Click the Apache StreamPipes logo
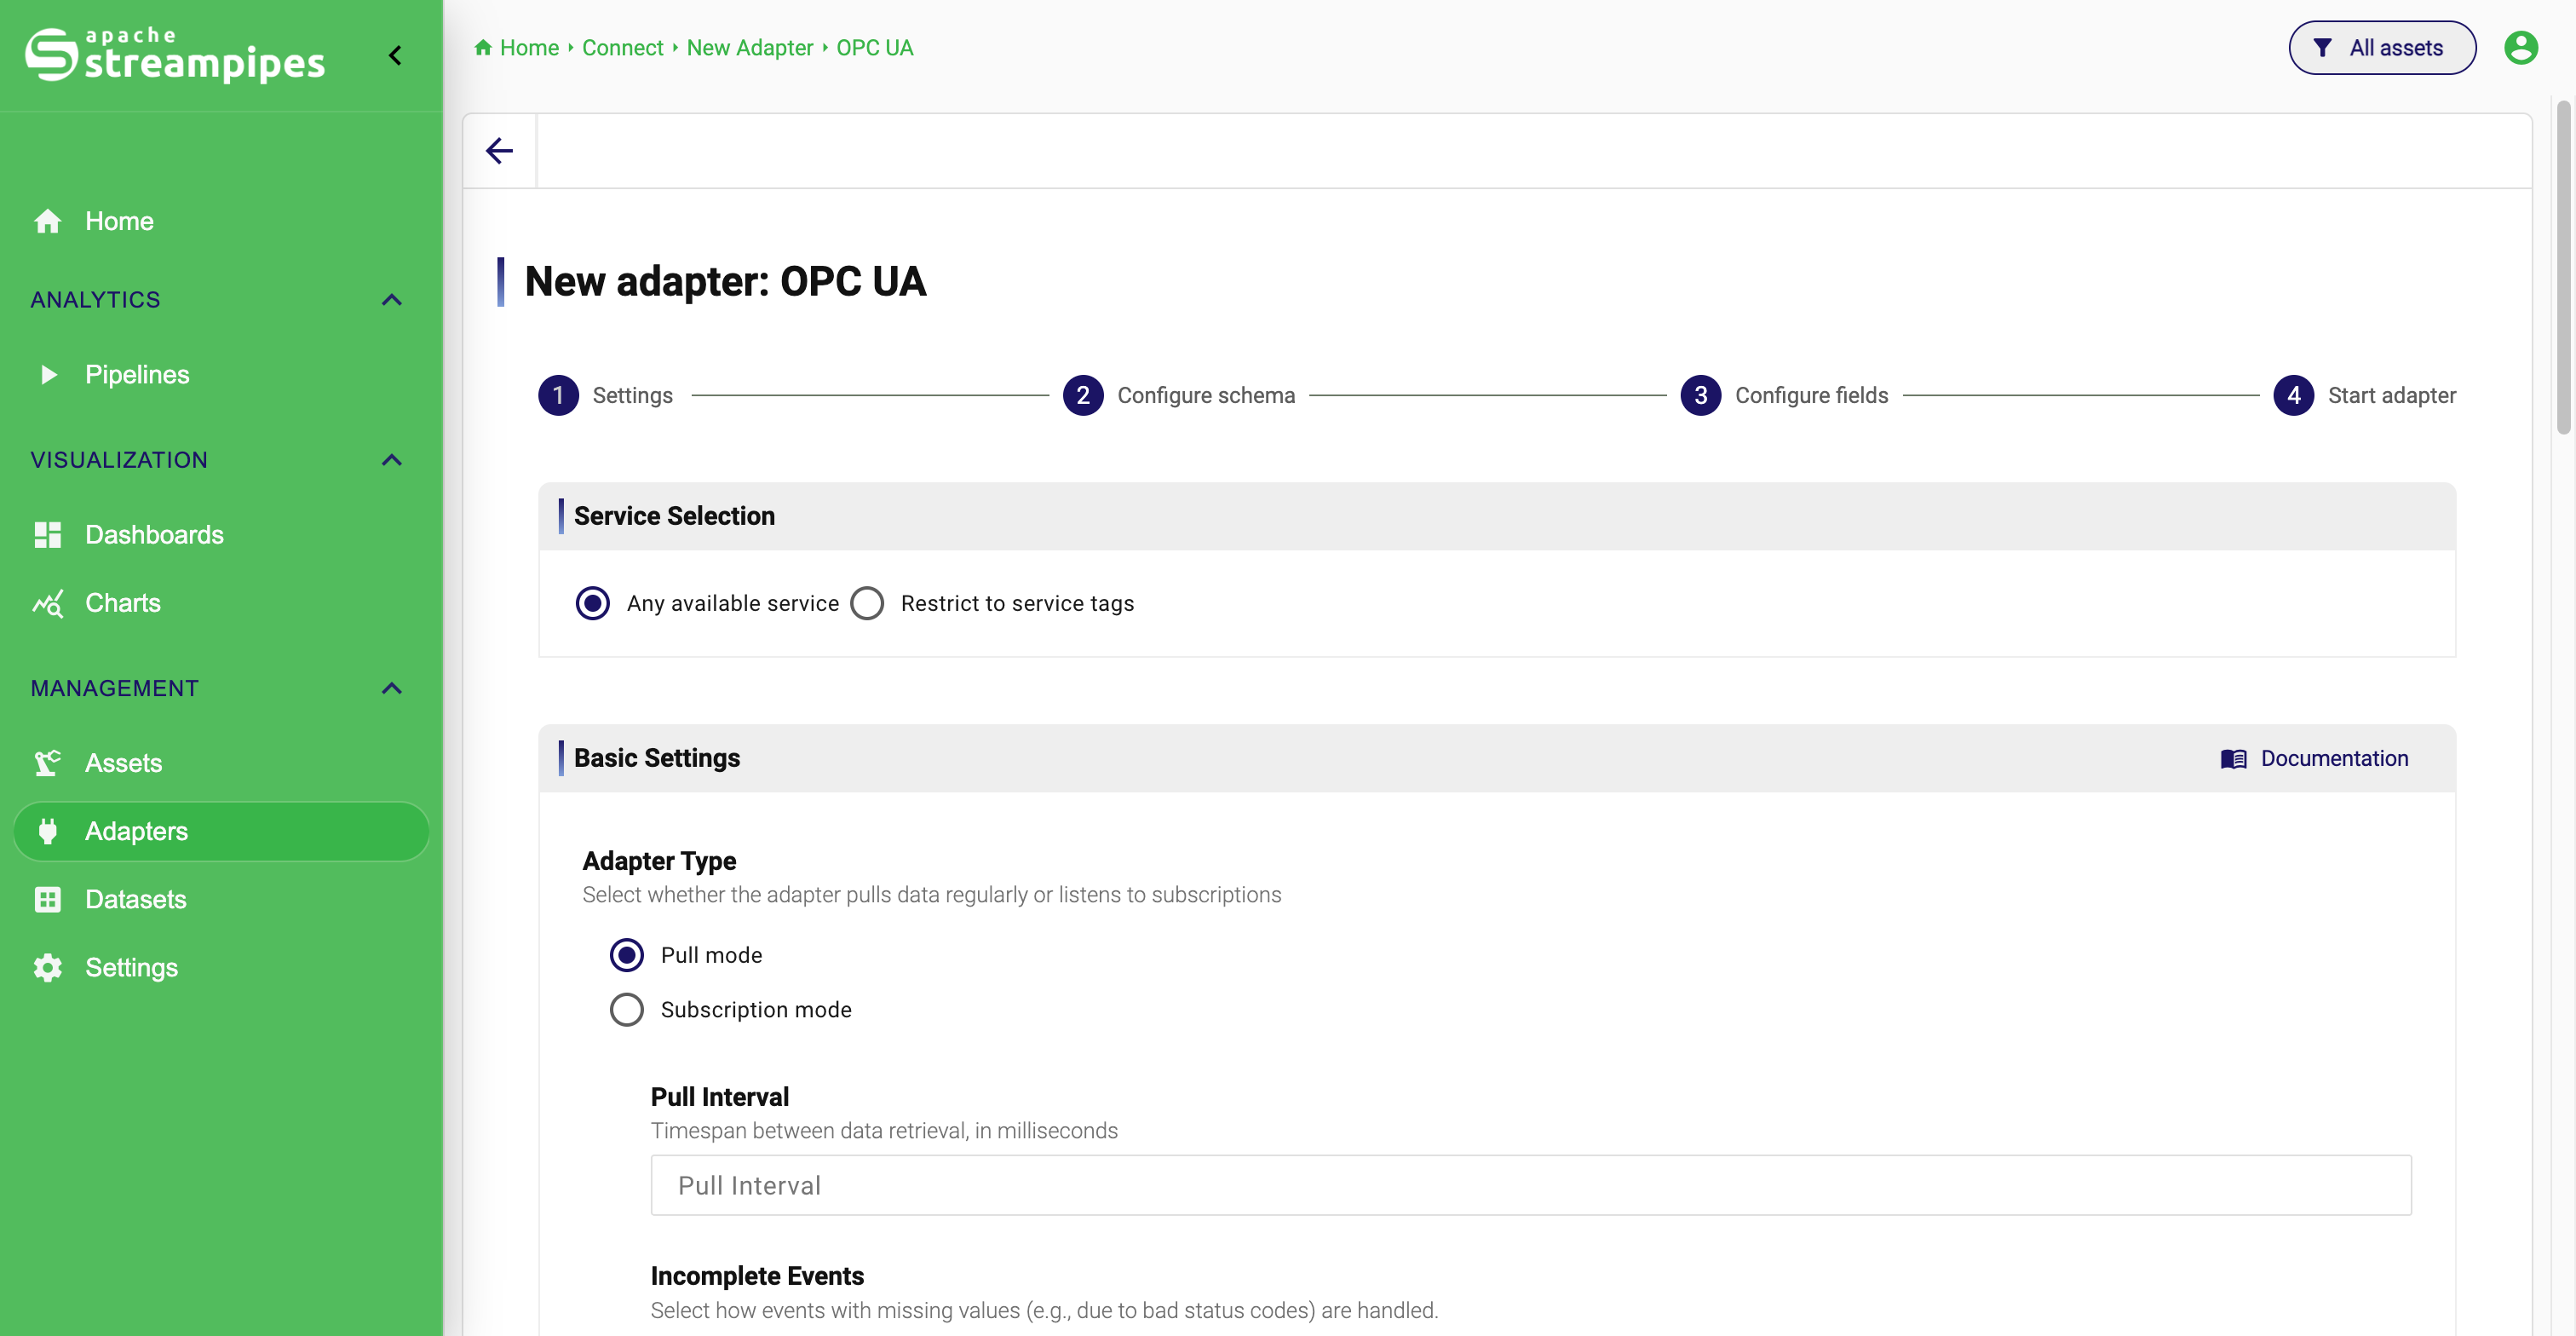Screen dimensions: 2576x1336 (x=175, y=55)
